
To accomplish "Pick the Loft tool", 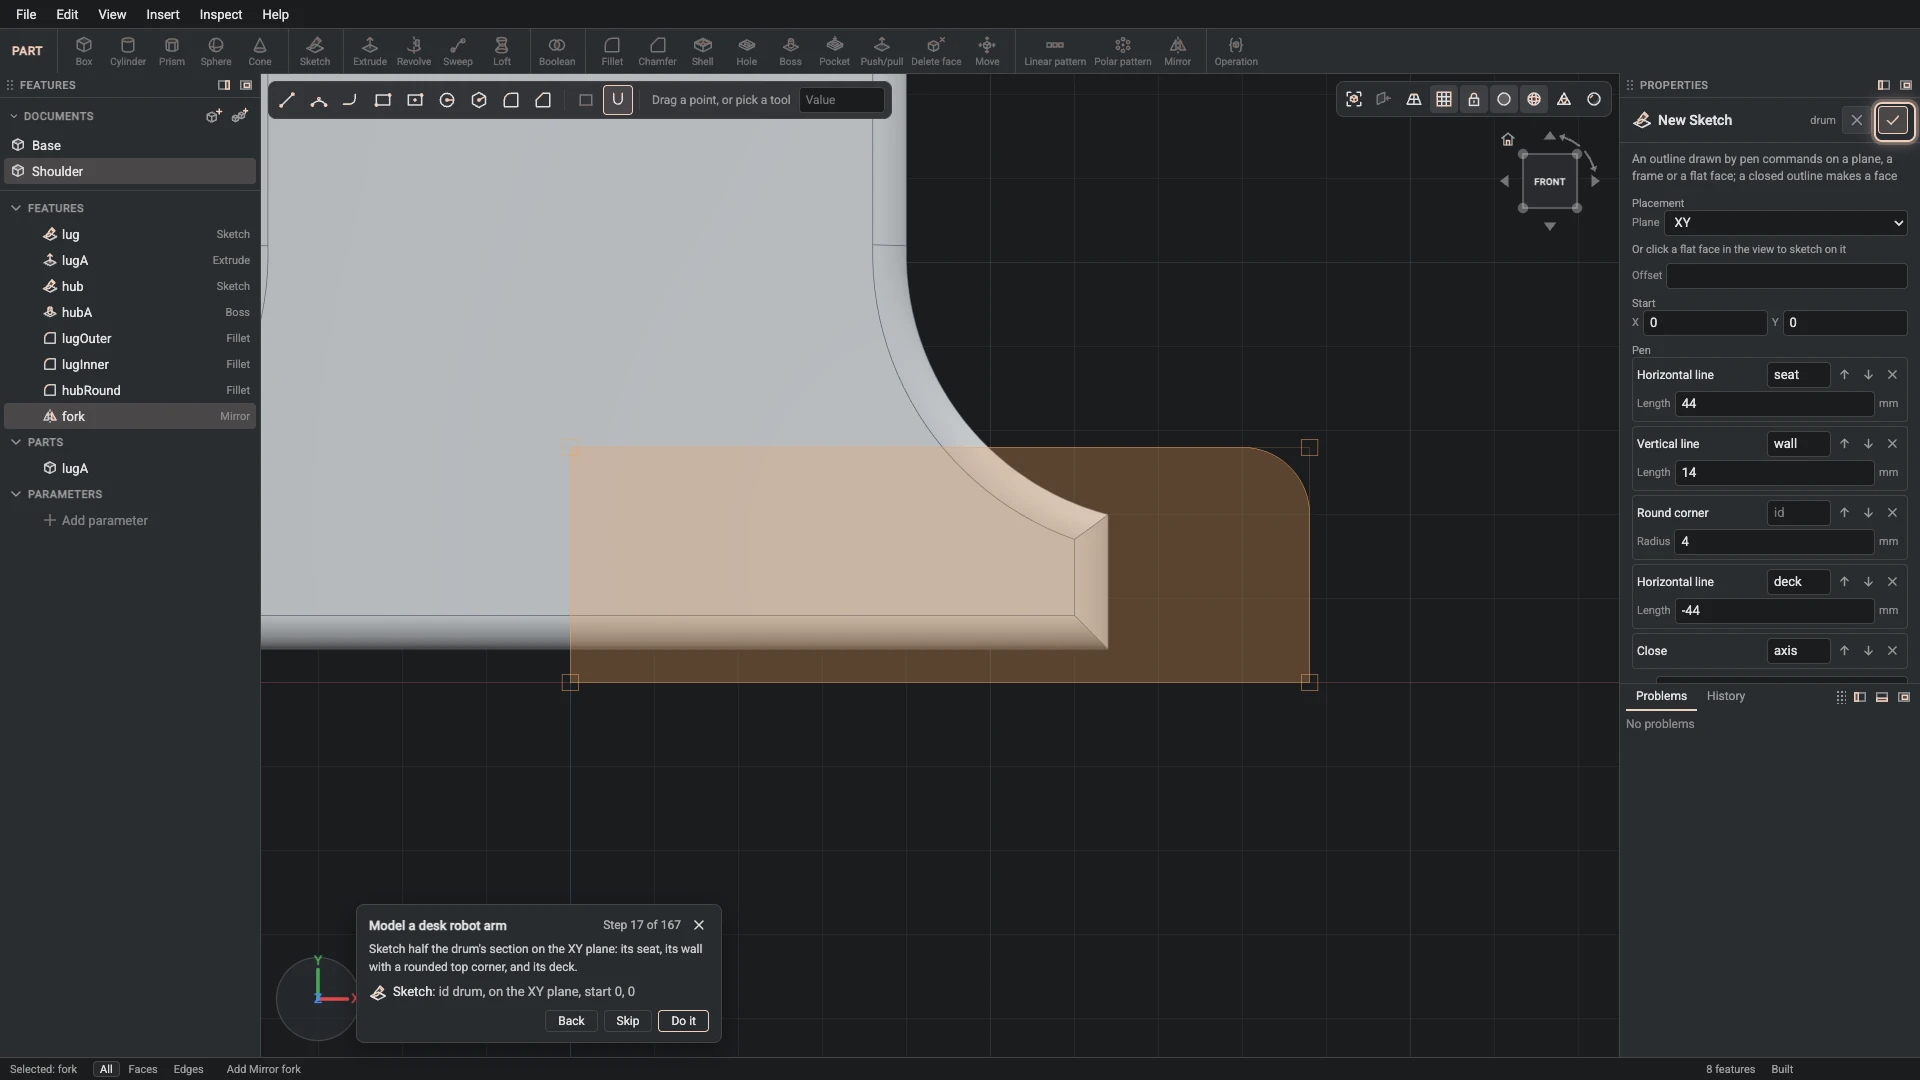I will click(x=501, y=51).
